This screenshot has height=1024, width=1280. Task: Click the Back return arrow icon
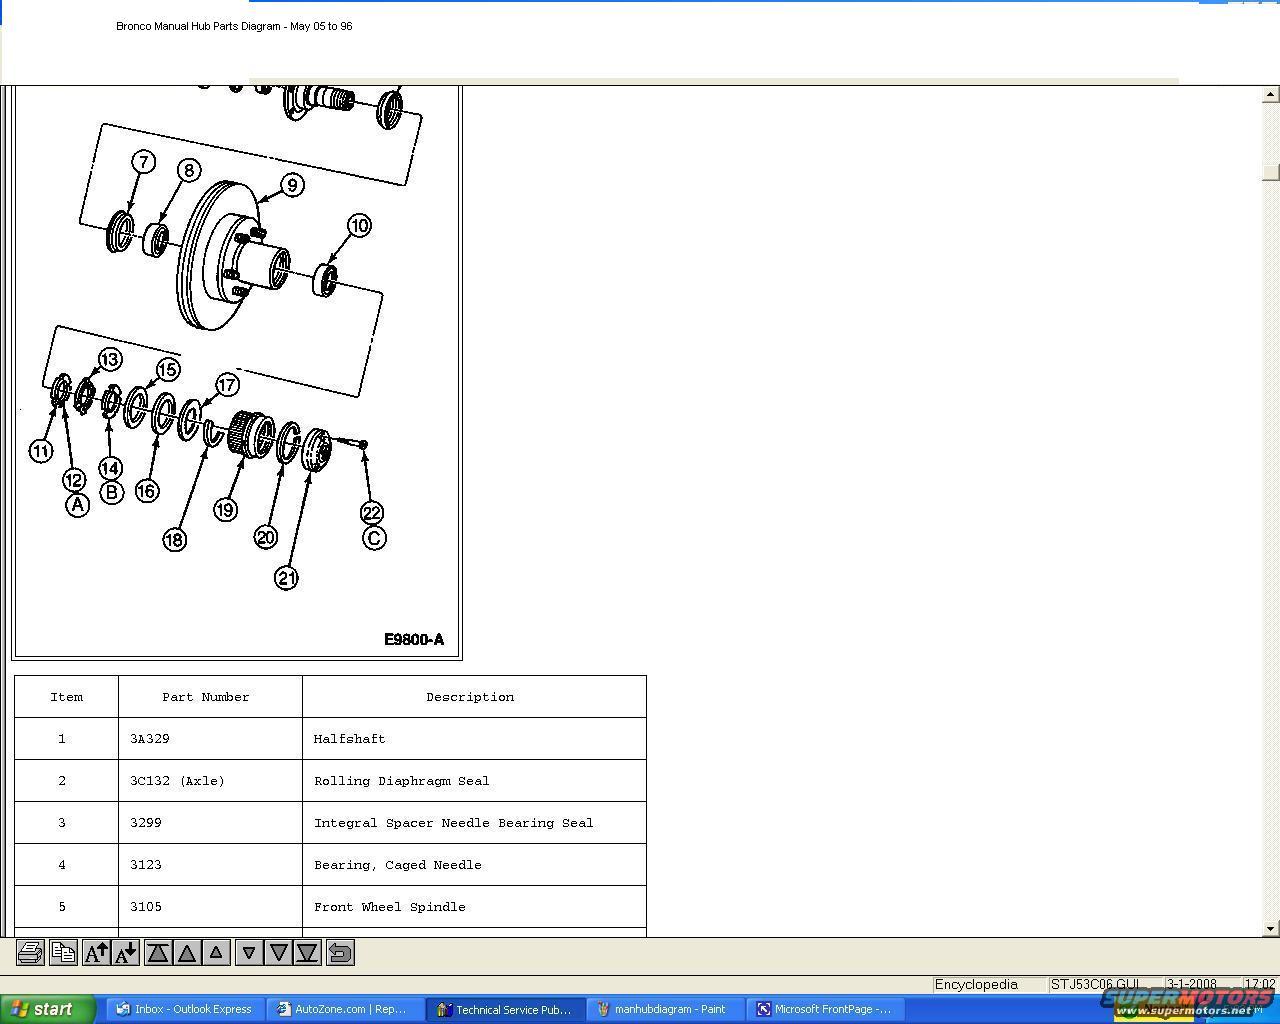click(340, 953)
